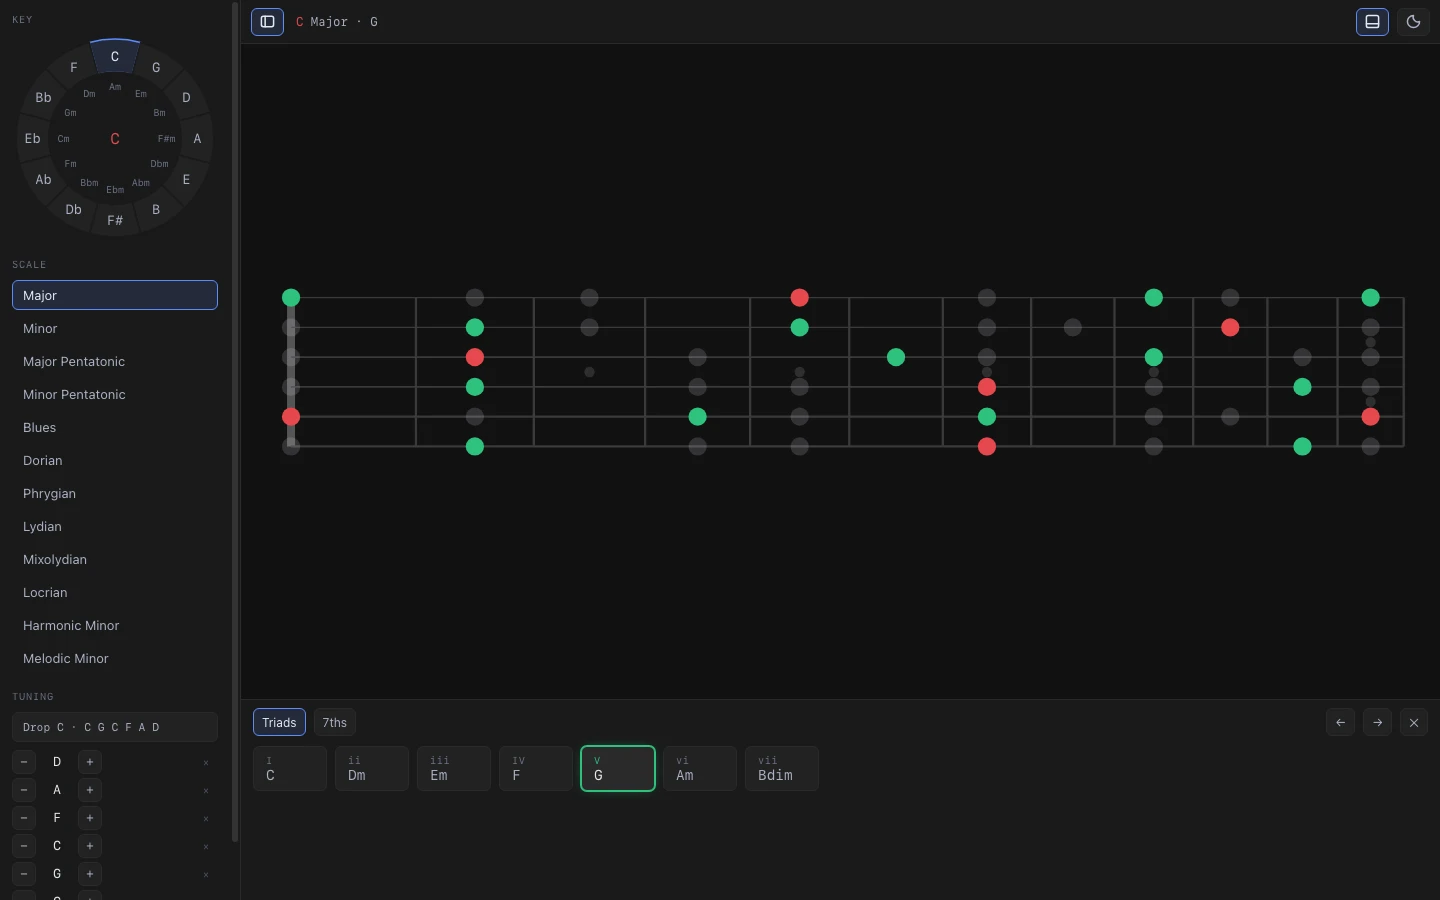Open the Drop C tuning dropdown
The image size is (1440, 900).
(115, 727)
